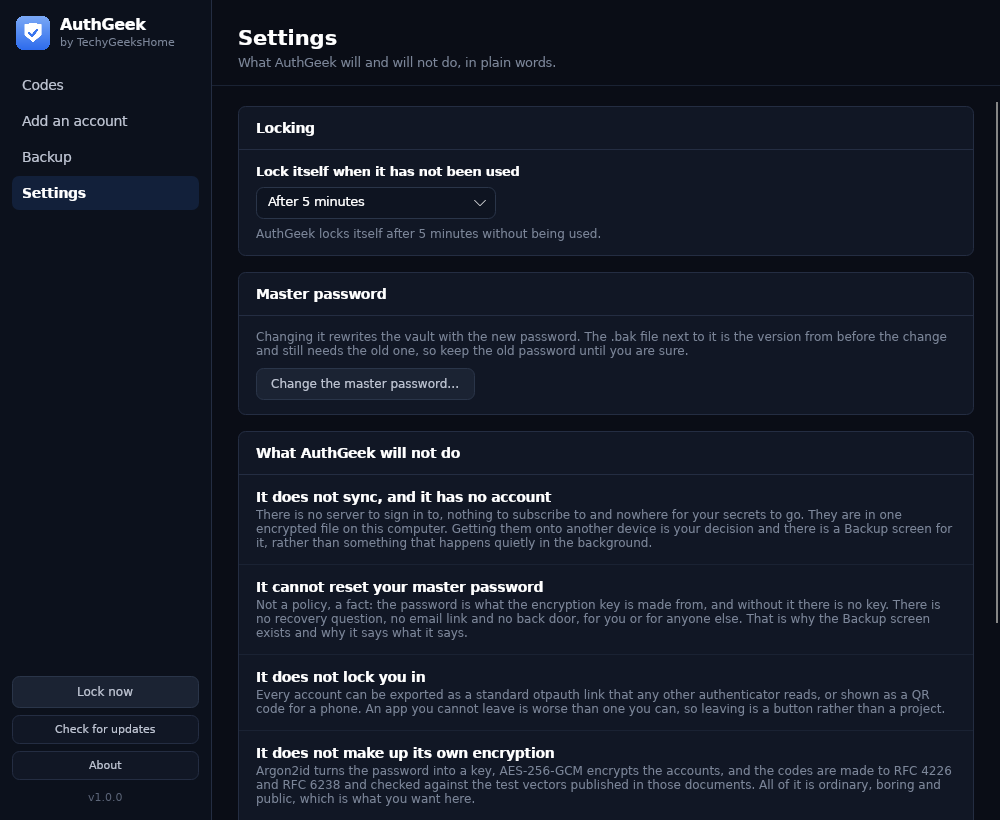Click the 'It does not sync' heading
Viewport: 1000px width, 820px height.
[403, 497]
